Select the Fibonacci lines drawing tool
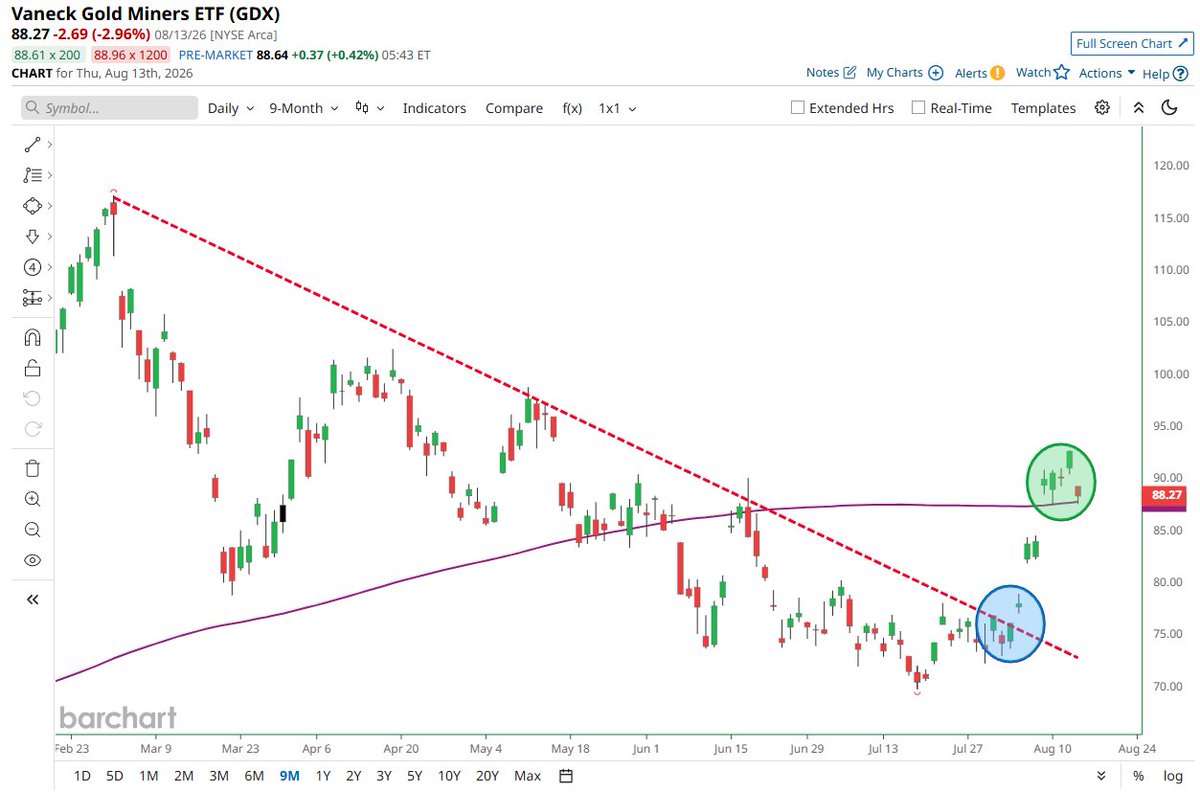This screenshot has width=1200, height=792. pos(31,174)
